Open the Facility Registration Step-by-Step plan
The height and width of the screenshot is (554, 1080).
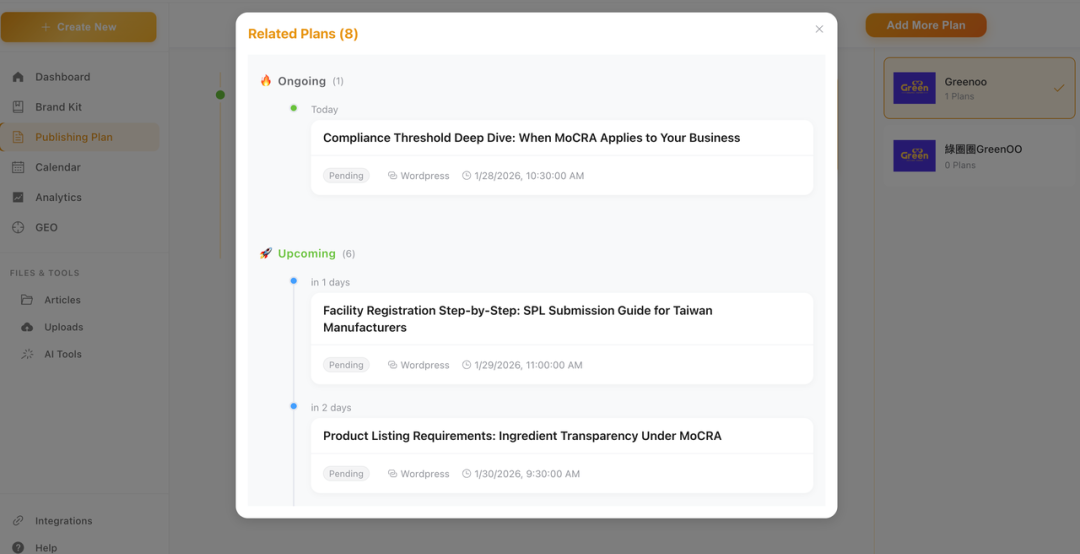point(517,319)
